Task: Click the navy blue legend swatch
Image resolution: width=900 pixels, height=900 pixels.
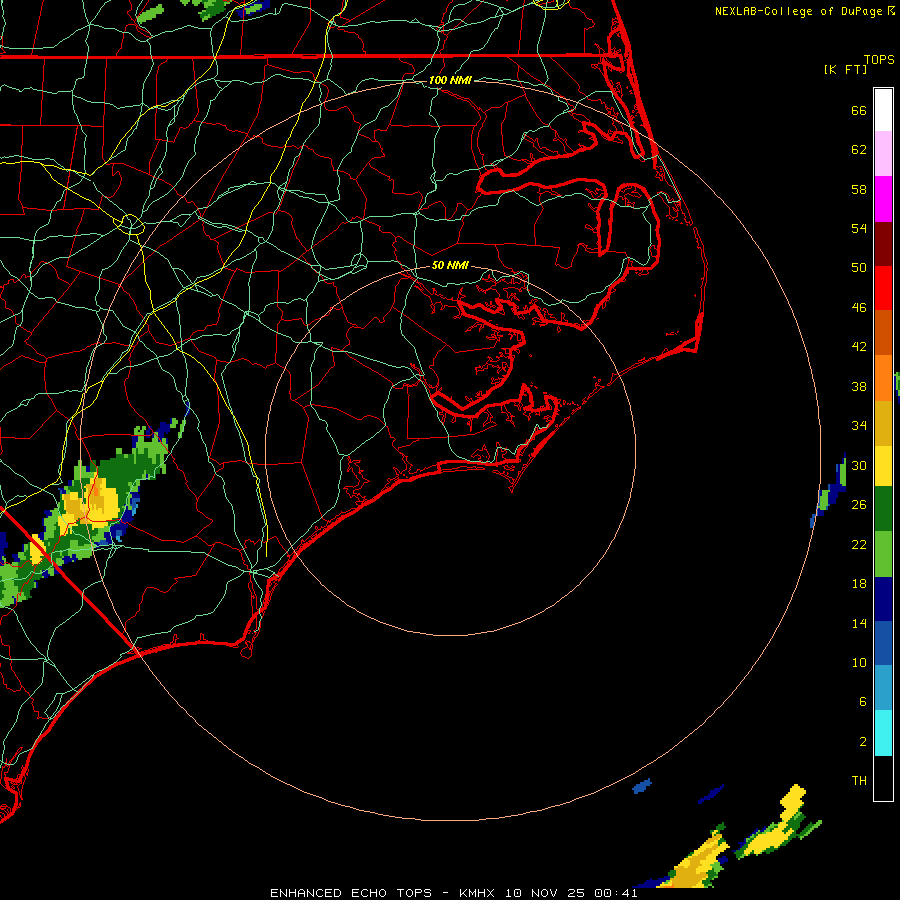Action: pyautogui.click(x=883, y=599)
